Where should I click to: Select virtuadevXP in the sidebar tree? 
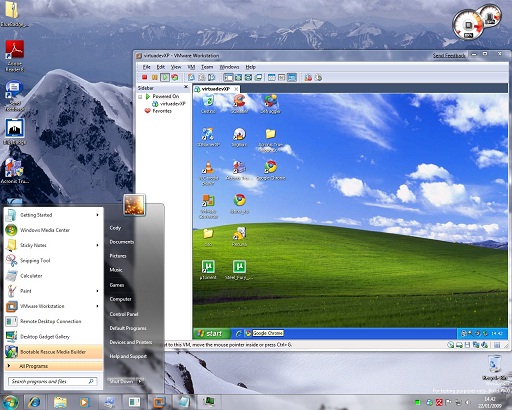pos(169,104)
